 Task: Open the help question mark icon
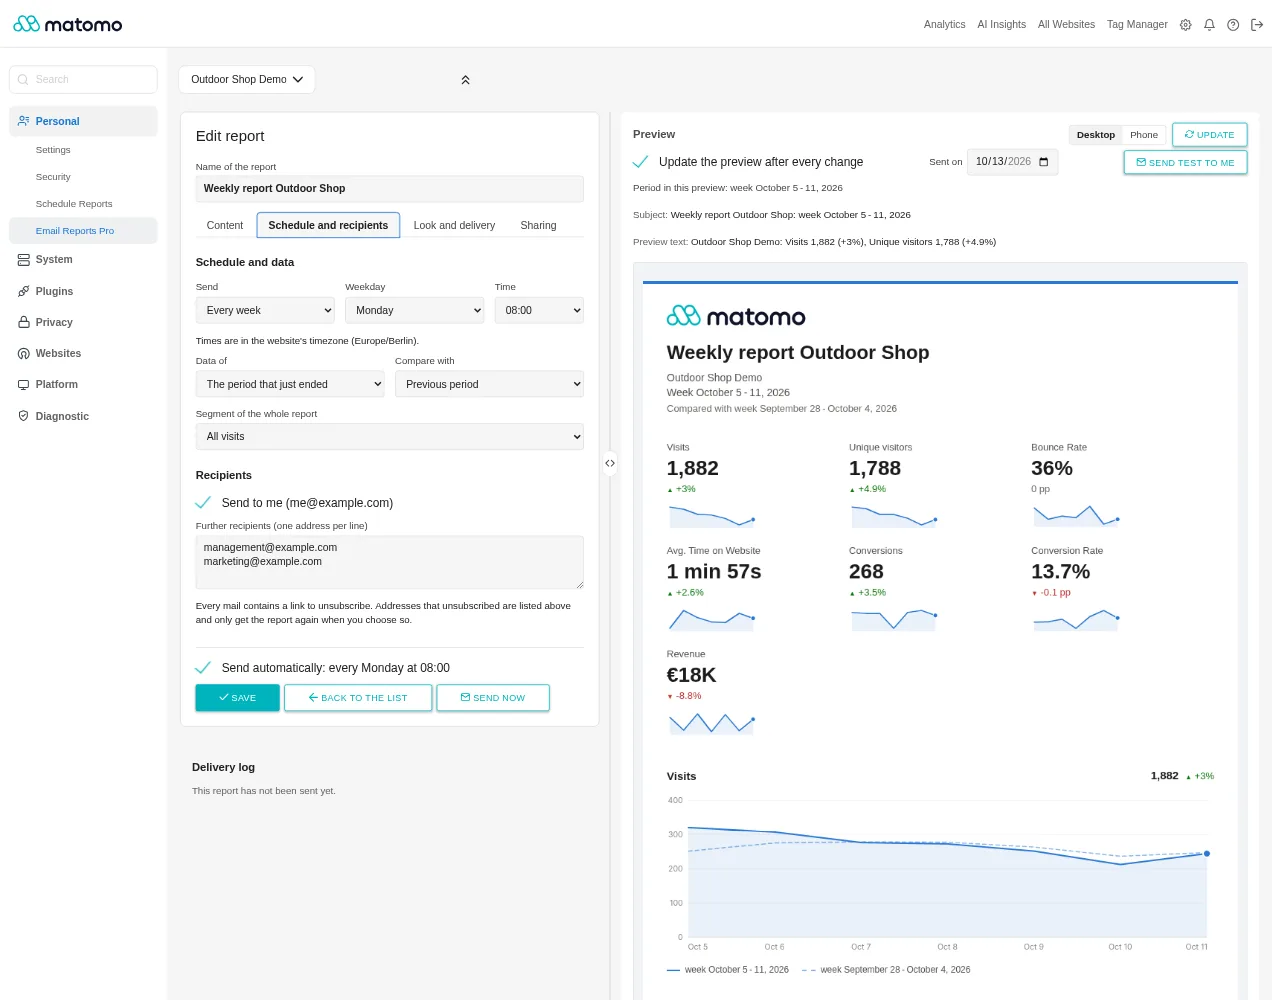pos(1233,25)
